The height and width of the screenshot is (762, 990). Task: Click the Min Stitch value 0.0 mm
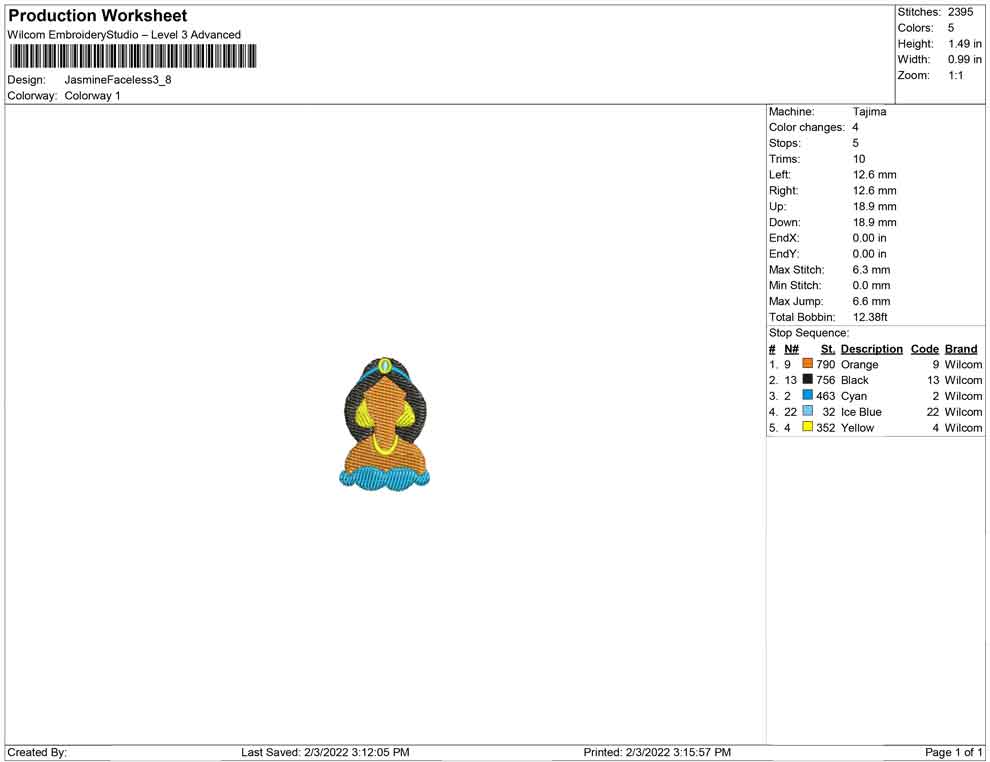coord(871,285)
